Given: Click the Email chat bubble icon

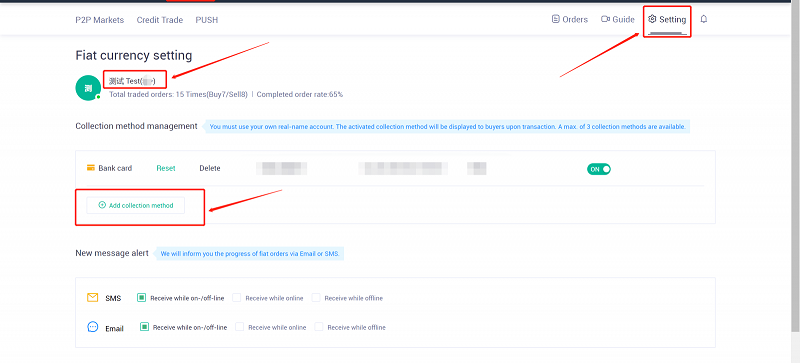Looking at the screenshot, I should coord(92,327).
